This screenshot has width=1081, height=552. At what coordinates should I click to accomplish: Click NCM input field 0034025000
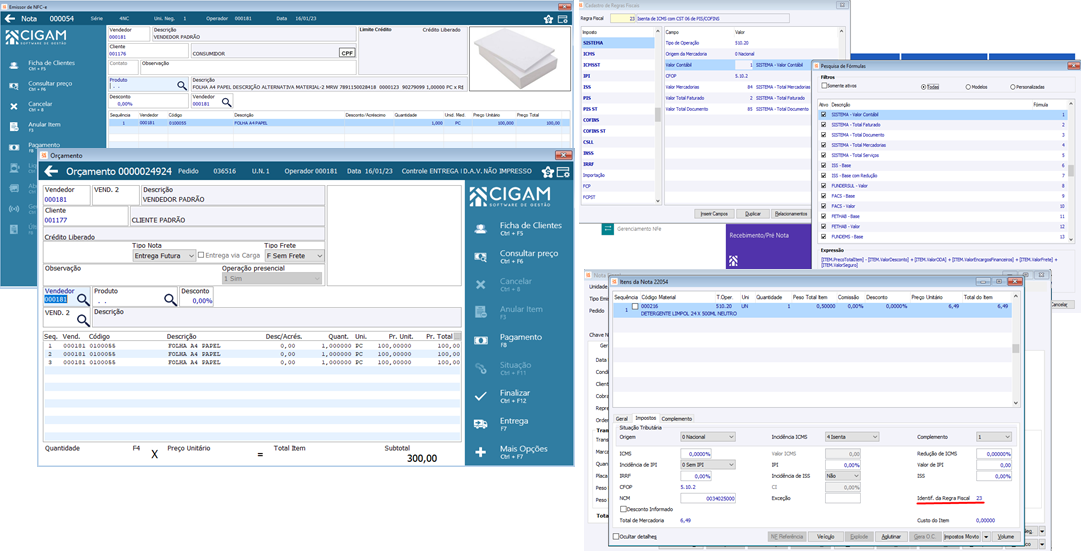pyautogui.click(x=708, y=498)
